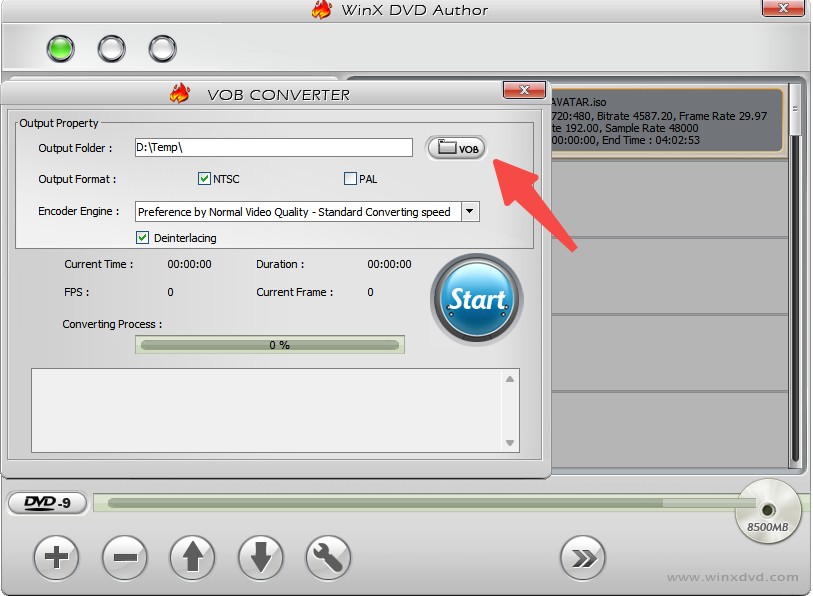Move item up with up arrow button
The height and width of the screenshot is (596, 813).
(x=192, y=558)
